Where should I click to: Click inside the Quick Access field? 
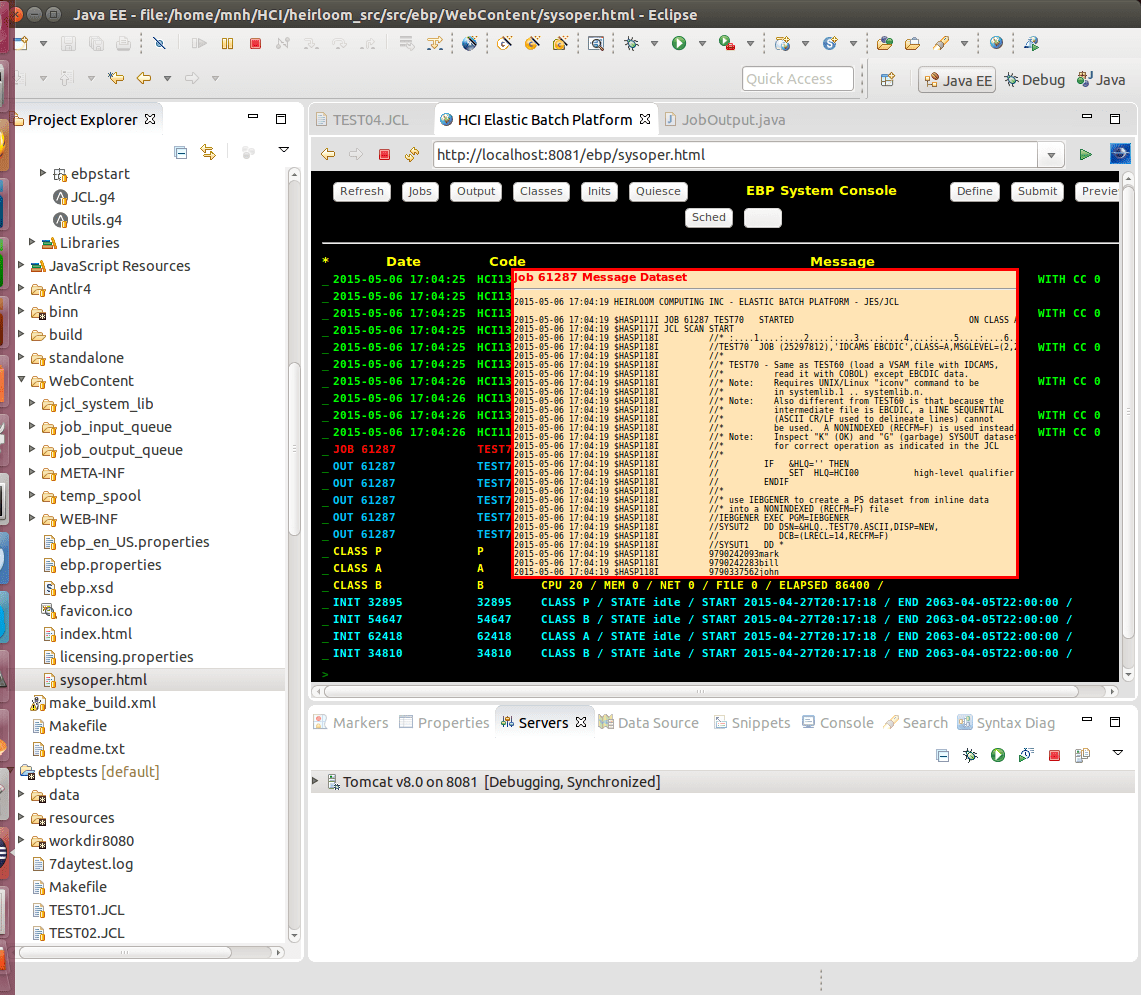point(797,78)
